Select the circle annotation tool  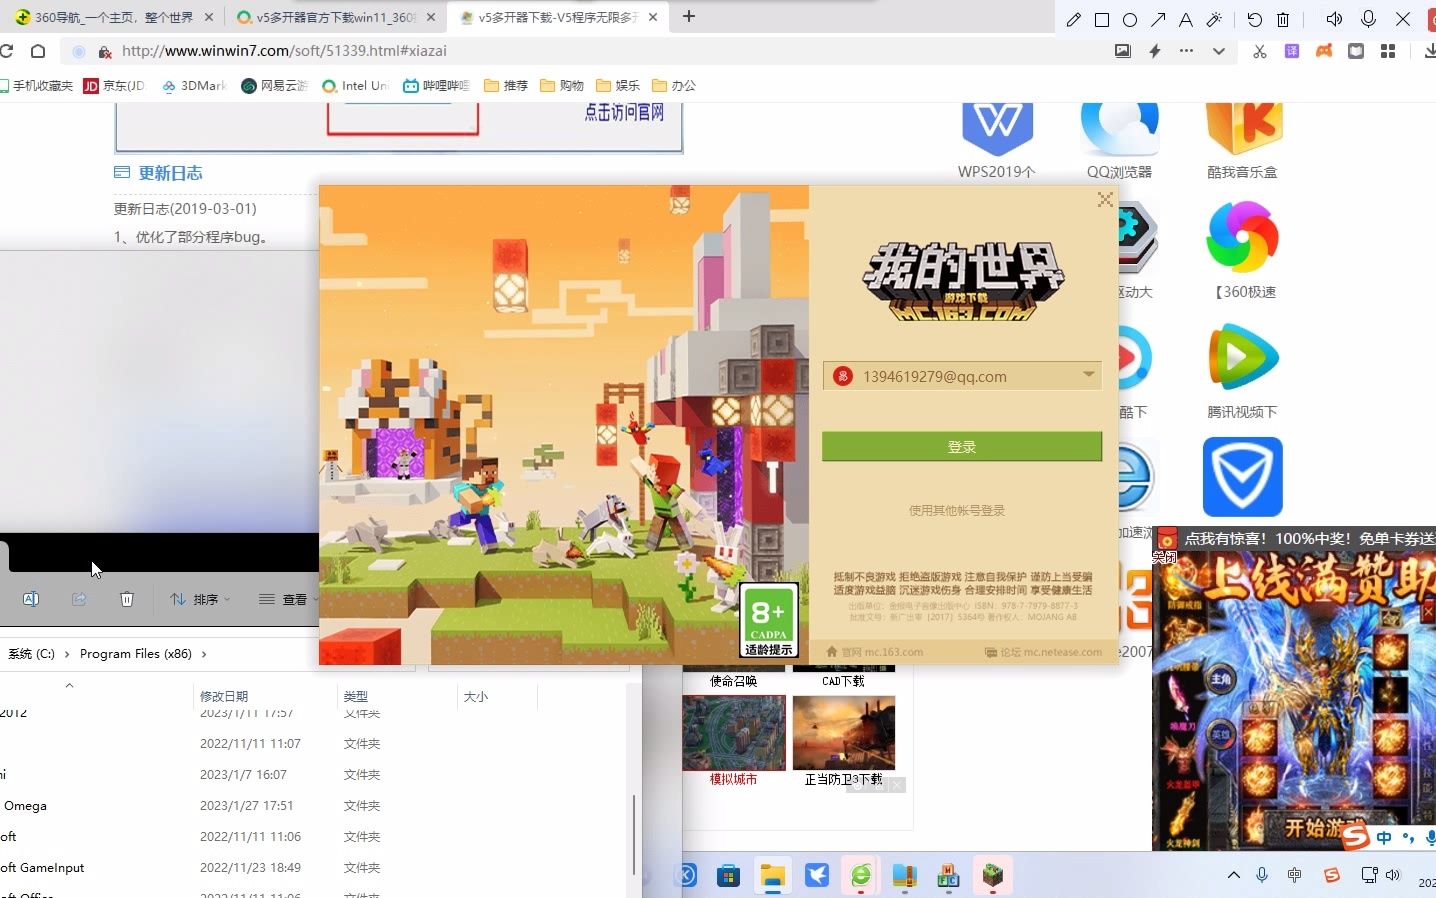[x=1130, y=19]
